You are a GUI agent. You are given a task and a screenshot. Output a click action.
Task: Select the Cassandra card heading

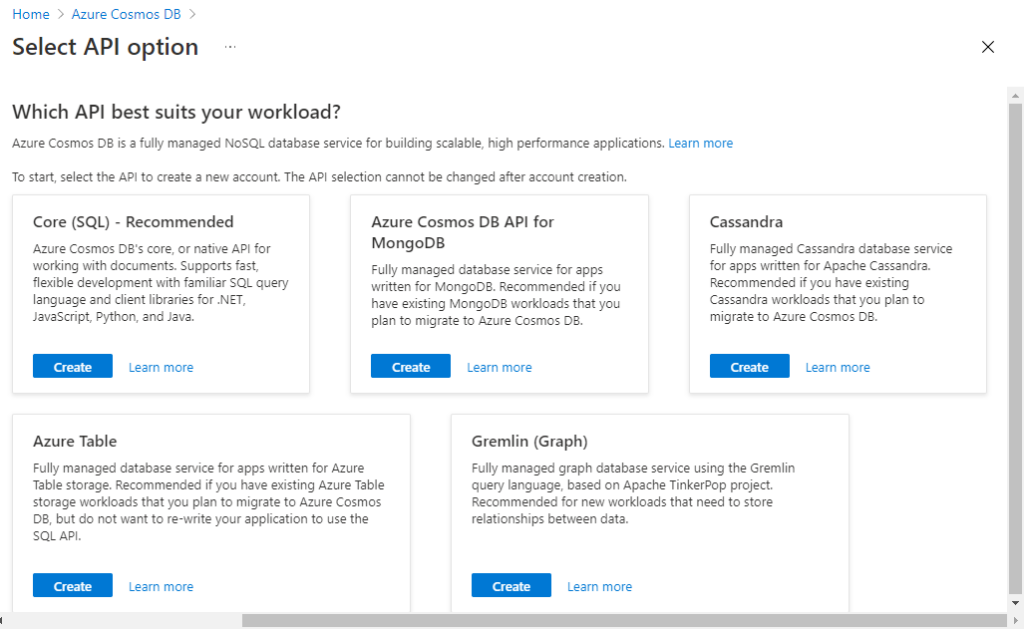746,222
